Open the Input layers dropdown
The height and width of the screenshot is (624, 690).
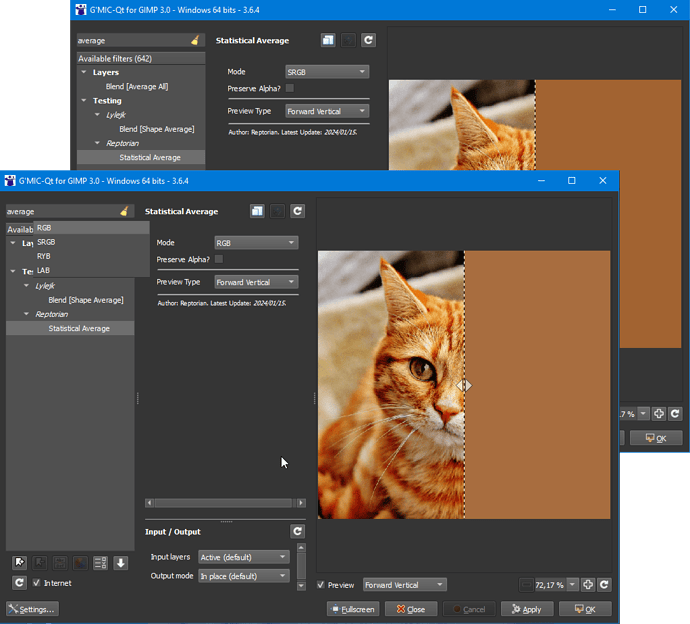click(243, 557)
